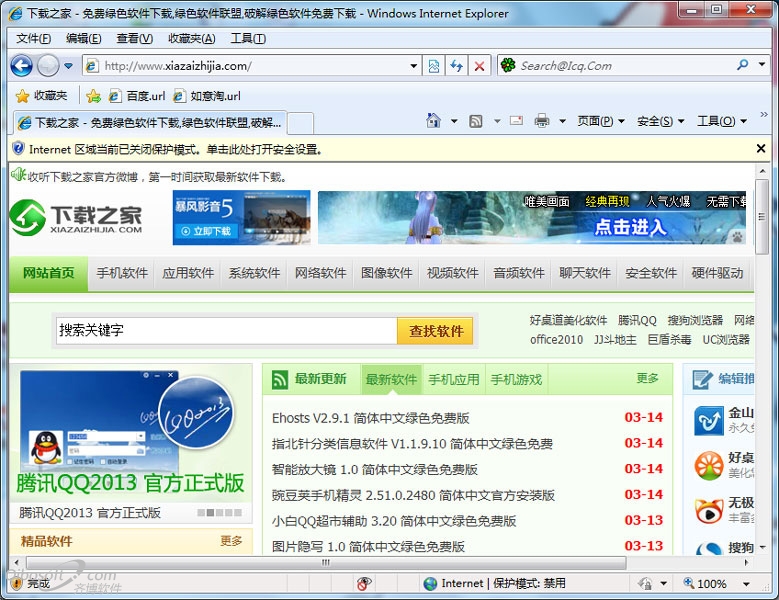Click the 下载之家 site logo
Image resolution: width=779 pixels, height=600 pixels.
click(77, 218)
